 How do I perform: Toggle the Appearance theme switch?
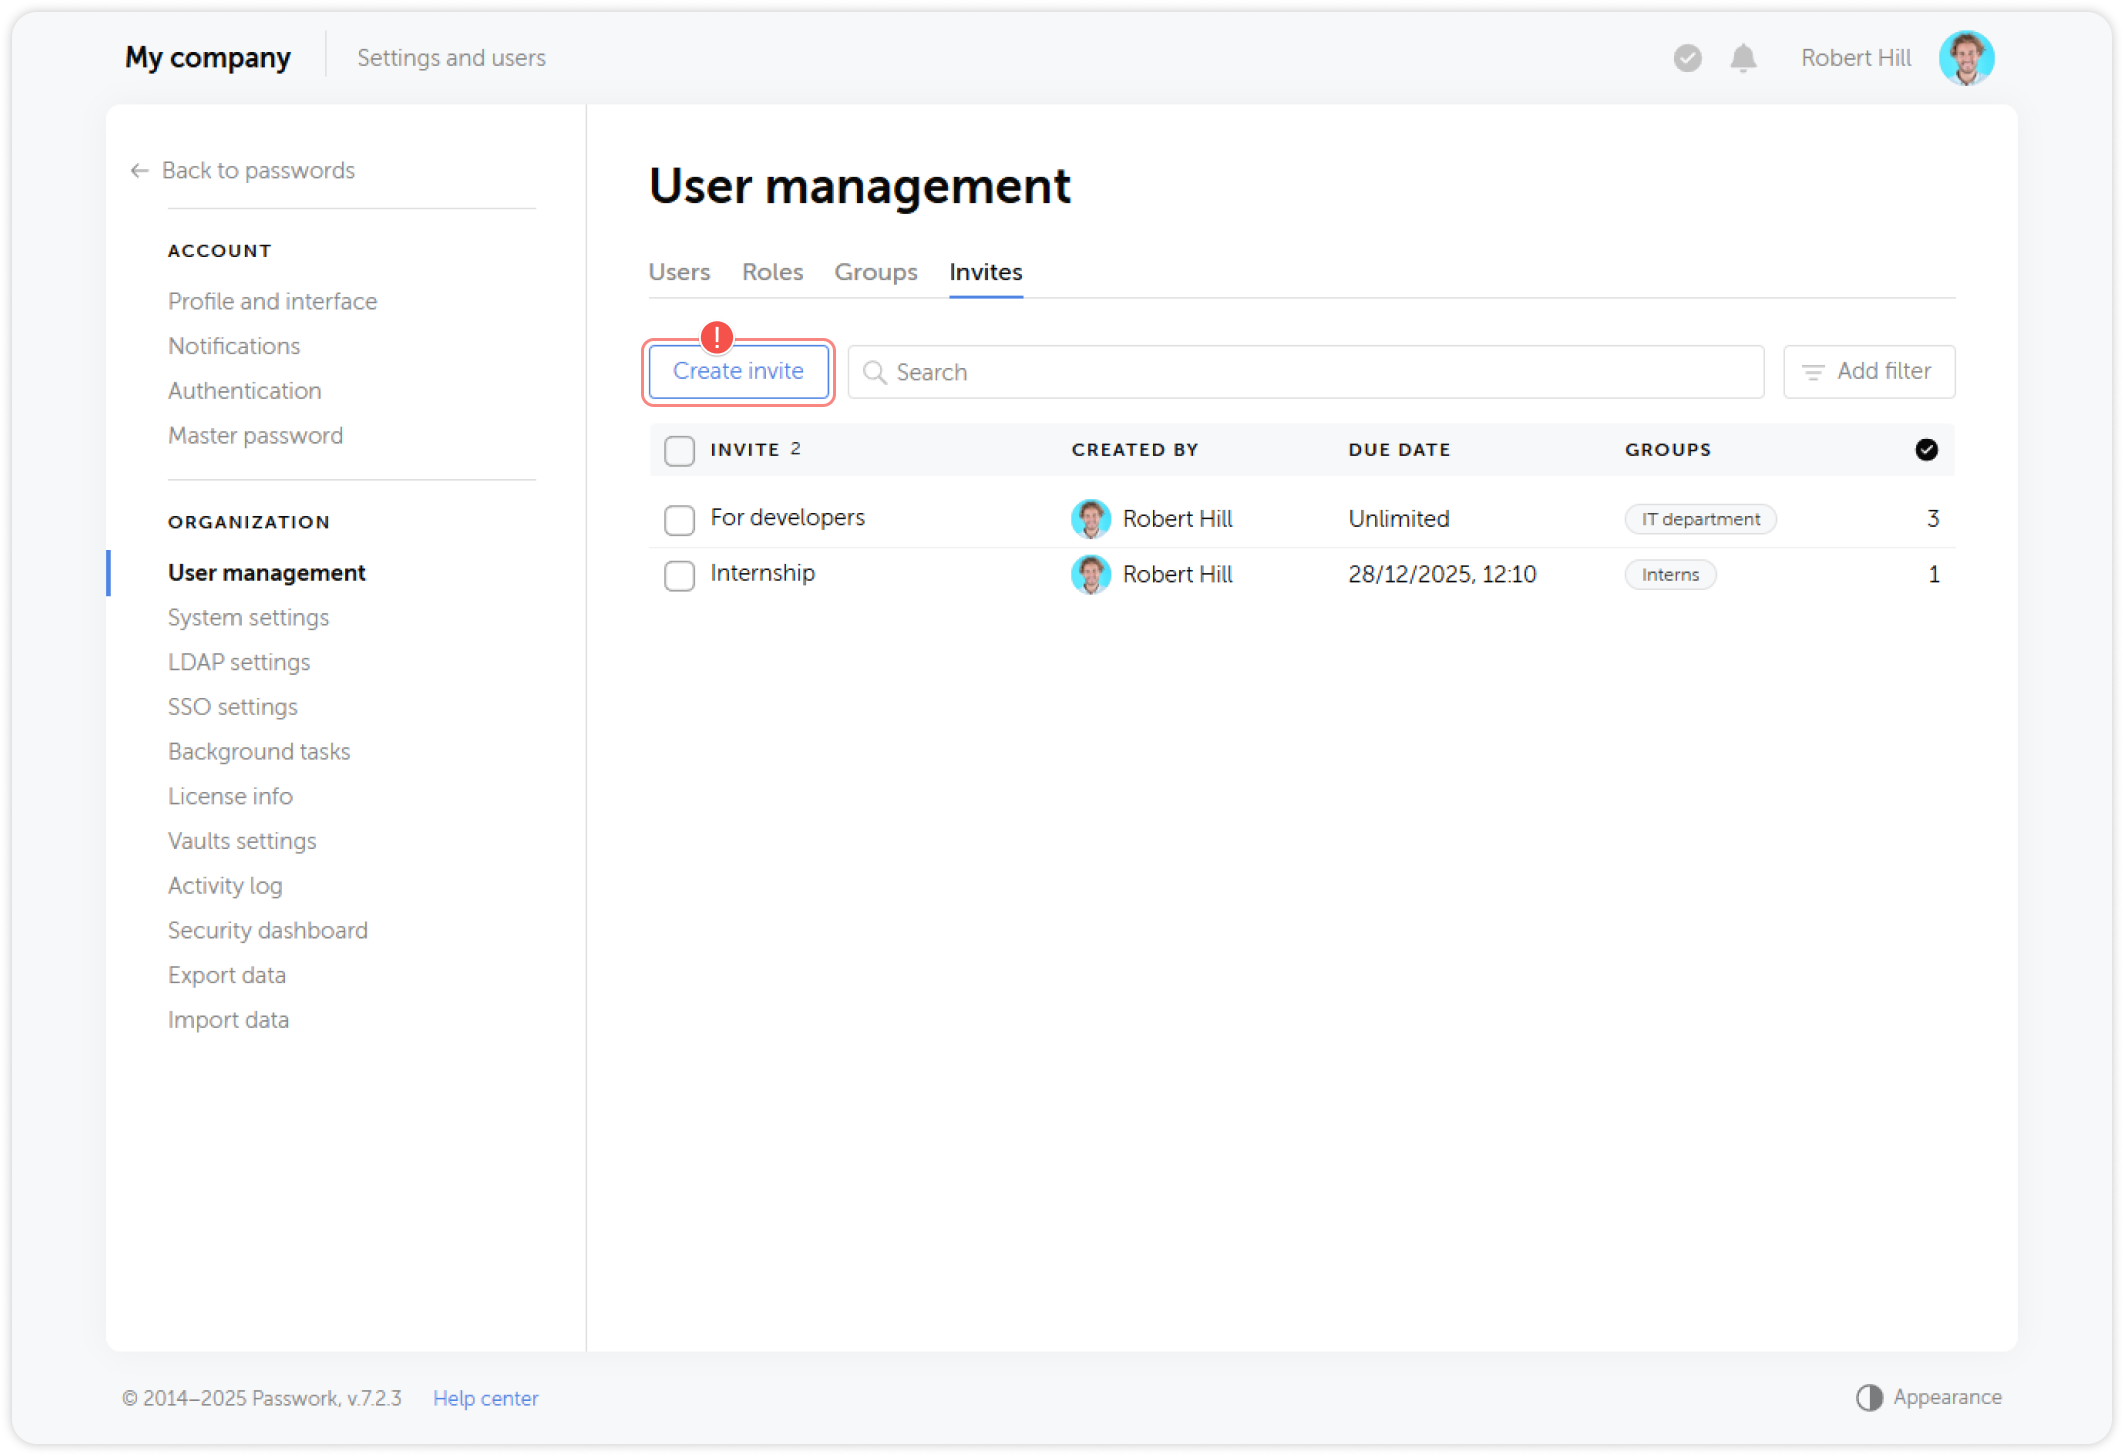click(1870, 1397)
